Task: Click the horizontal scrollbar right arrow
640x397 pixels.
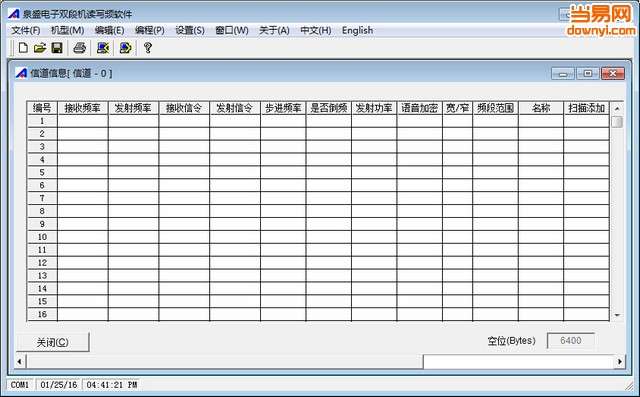Action: [620, 362]
